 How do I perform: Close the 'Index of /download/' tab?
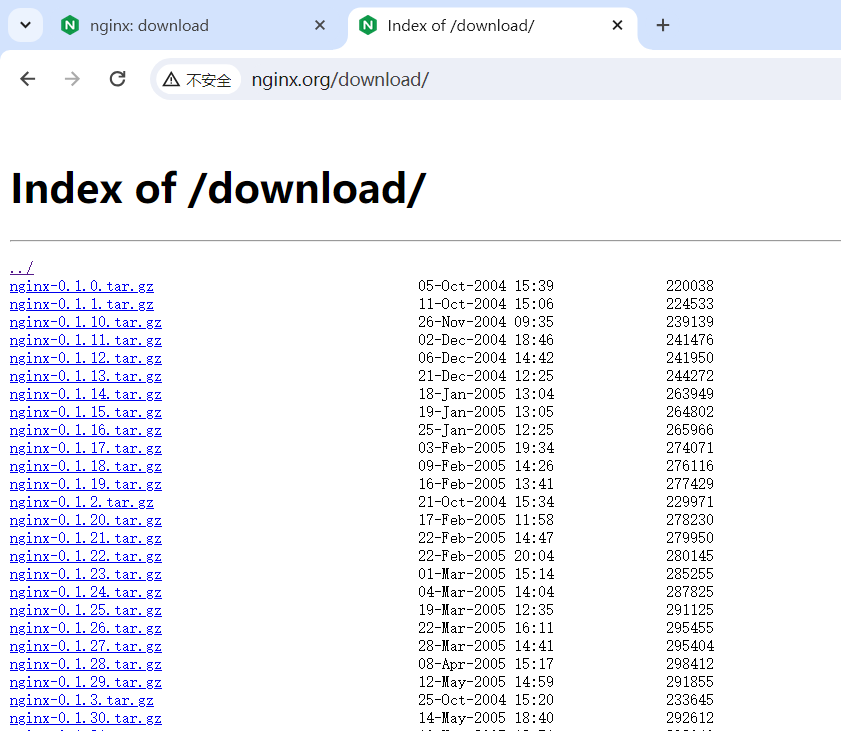617,25
